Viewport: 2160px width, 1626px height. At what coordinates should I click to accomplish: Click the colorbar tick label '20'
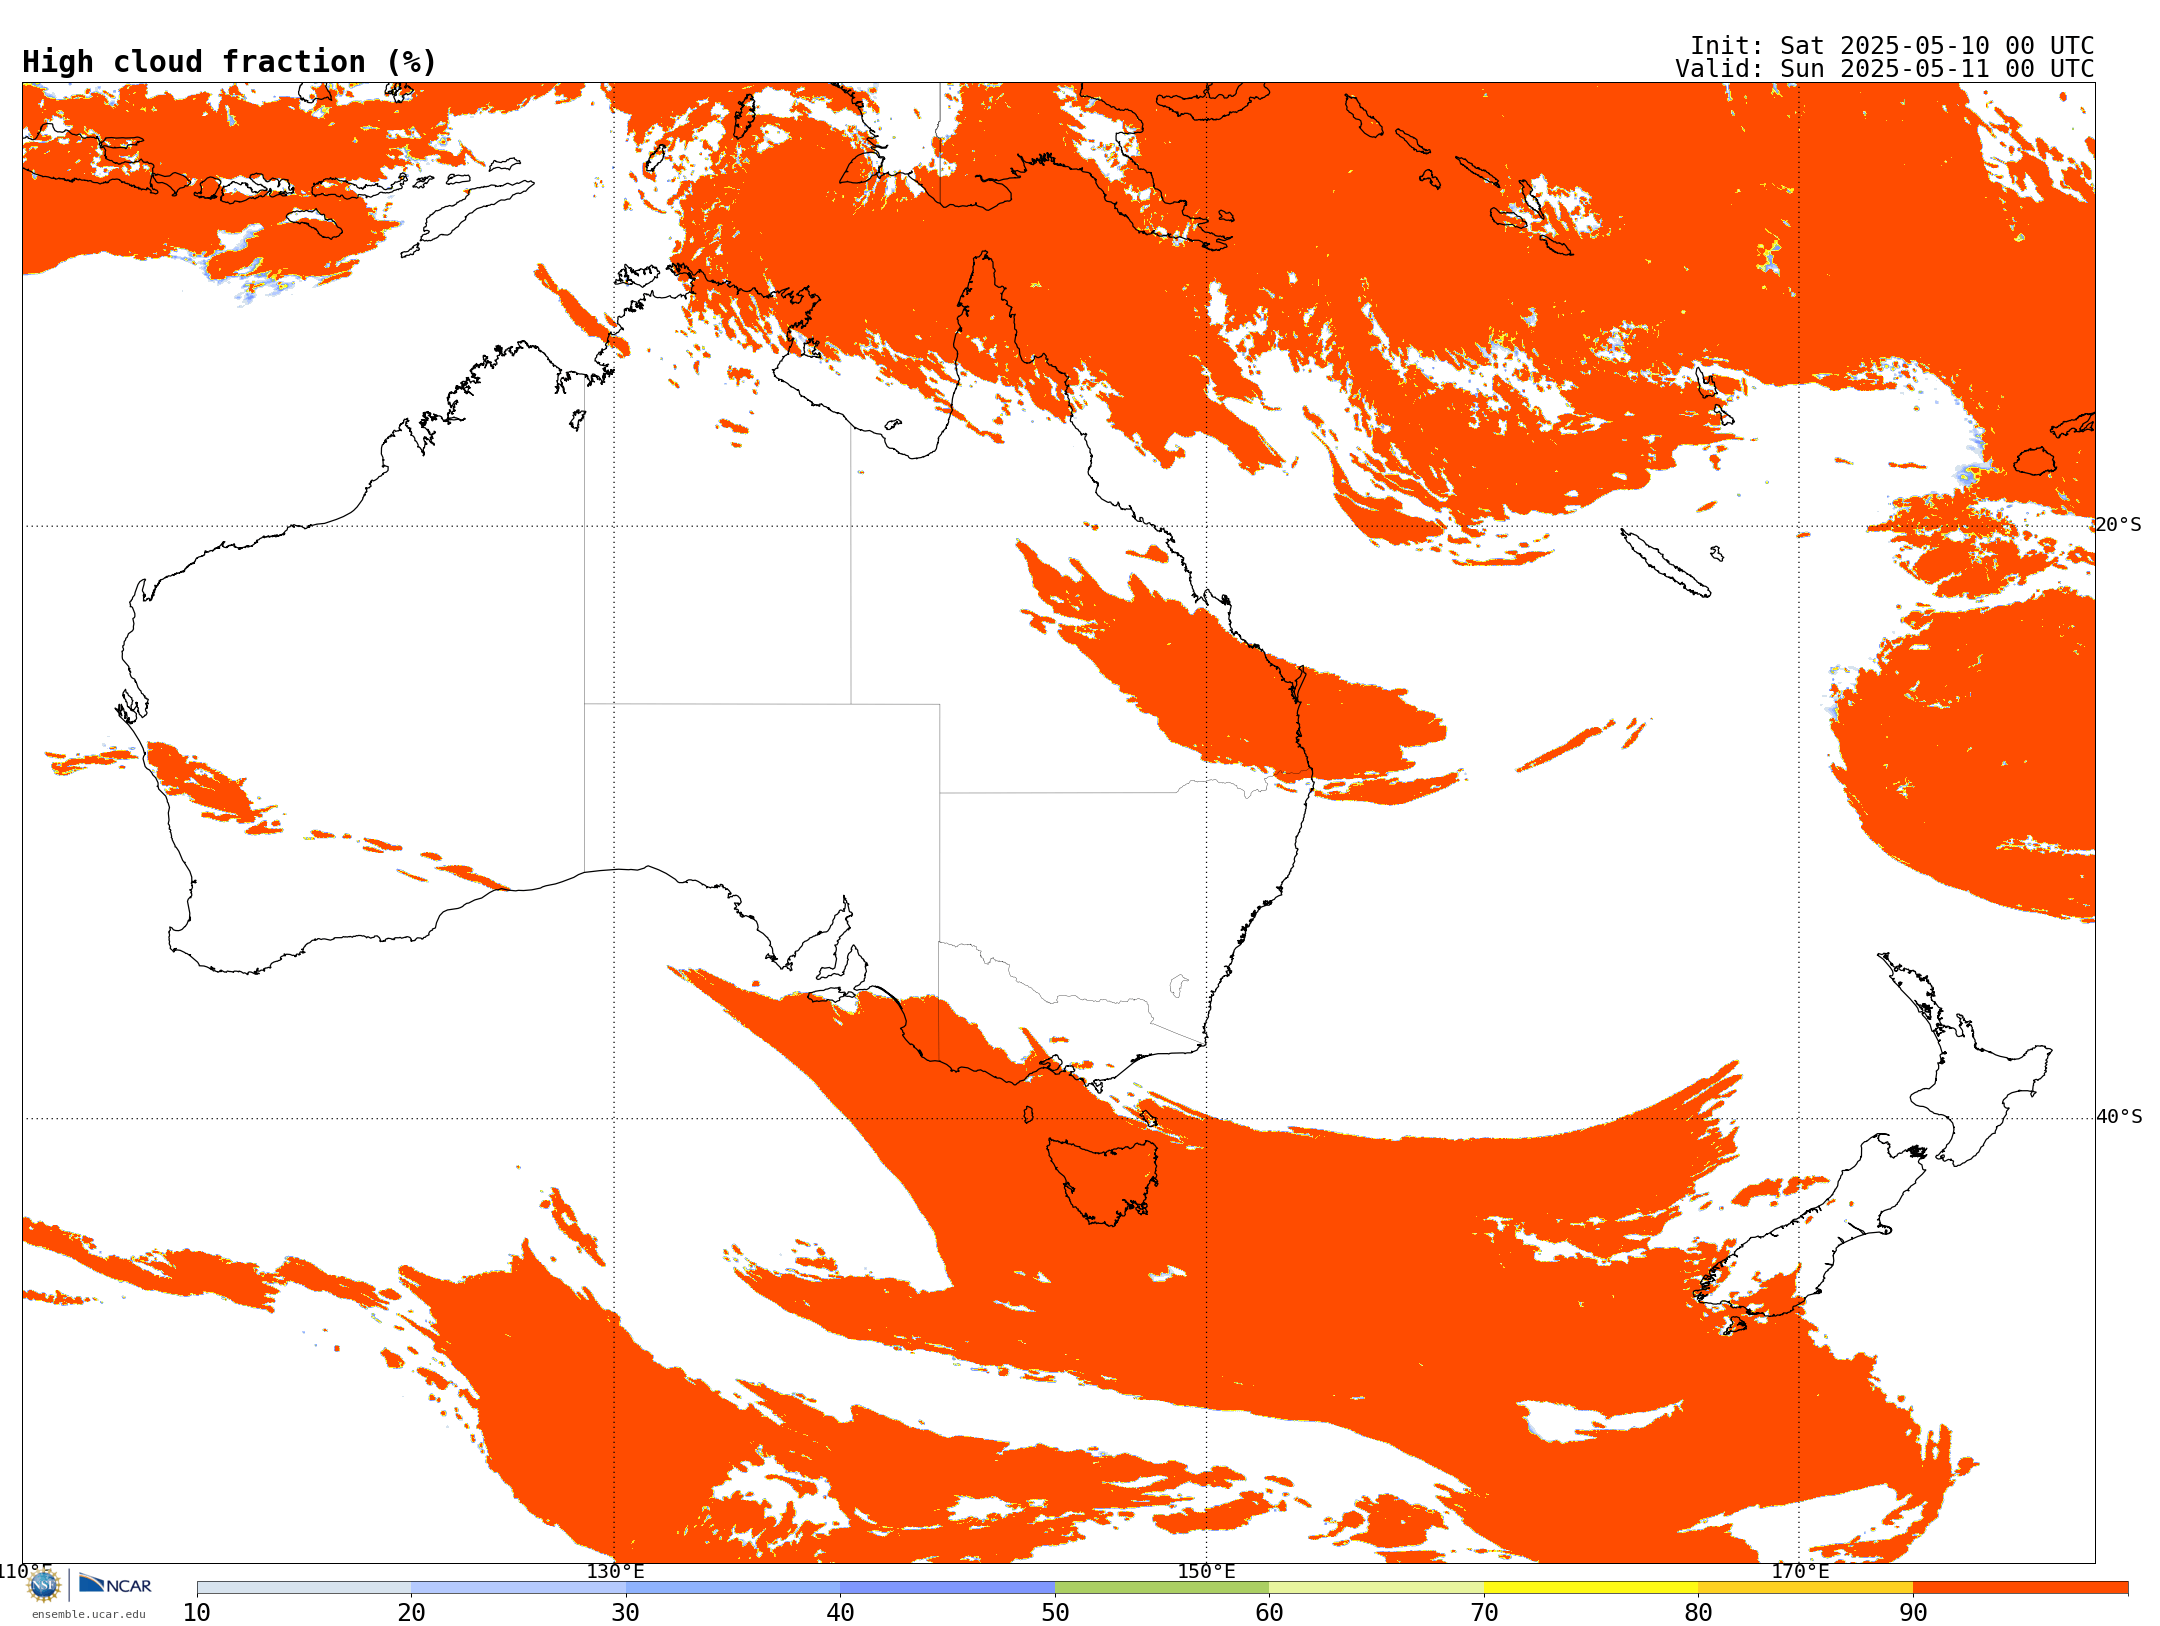click(411, 1612)
